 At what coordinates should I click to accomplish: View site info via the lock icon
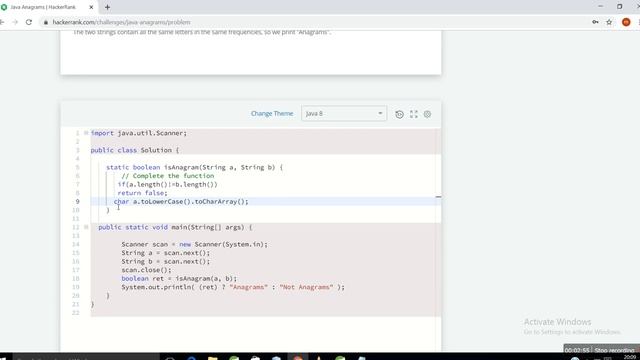(x=46, y=22)
